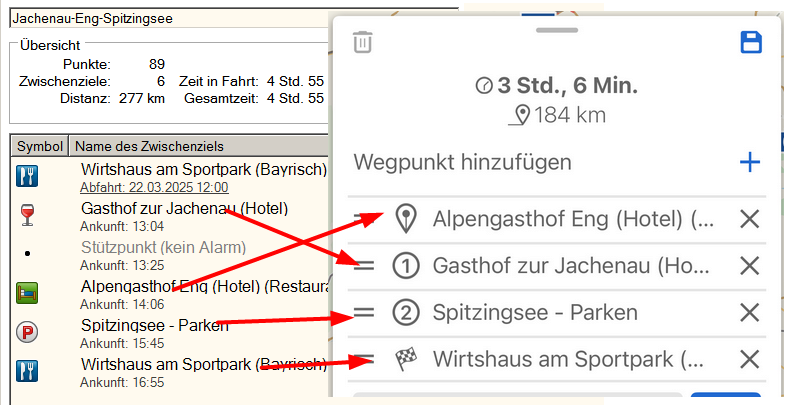Click the checkered flag destination icon
793x405 pixels.
pyautogui.click(x=405, y=360)
